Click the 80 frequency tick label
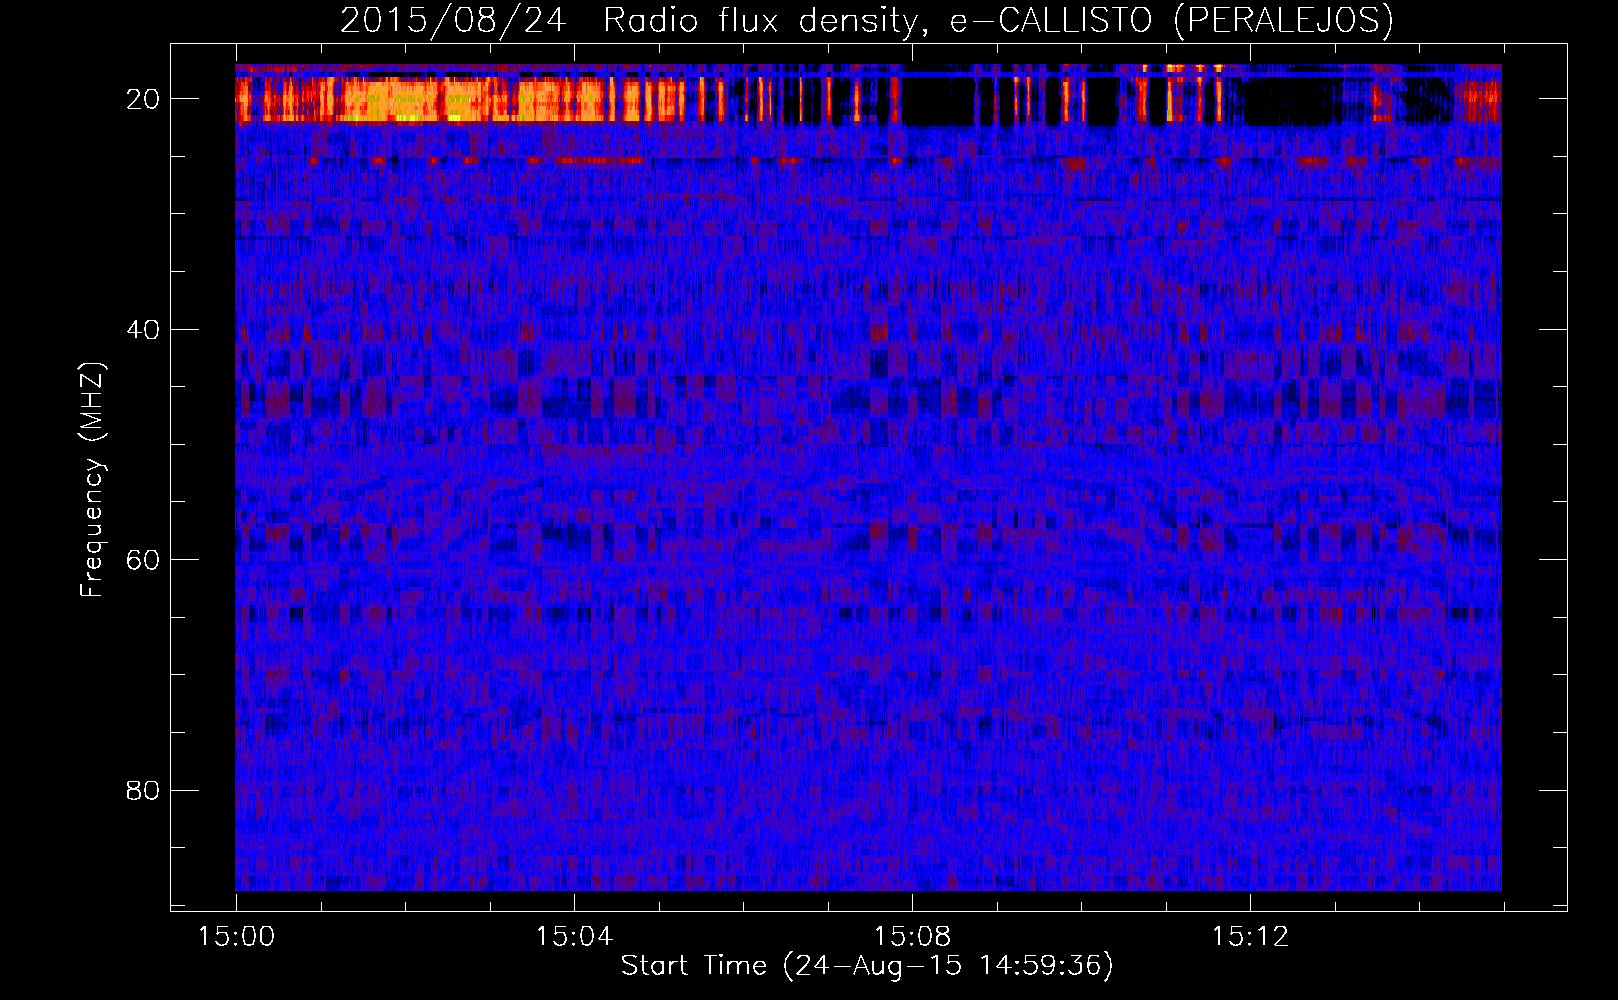 (144, 791)
